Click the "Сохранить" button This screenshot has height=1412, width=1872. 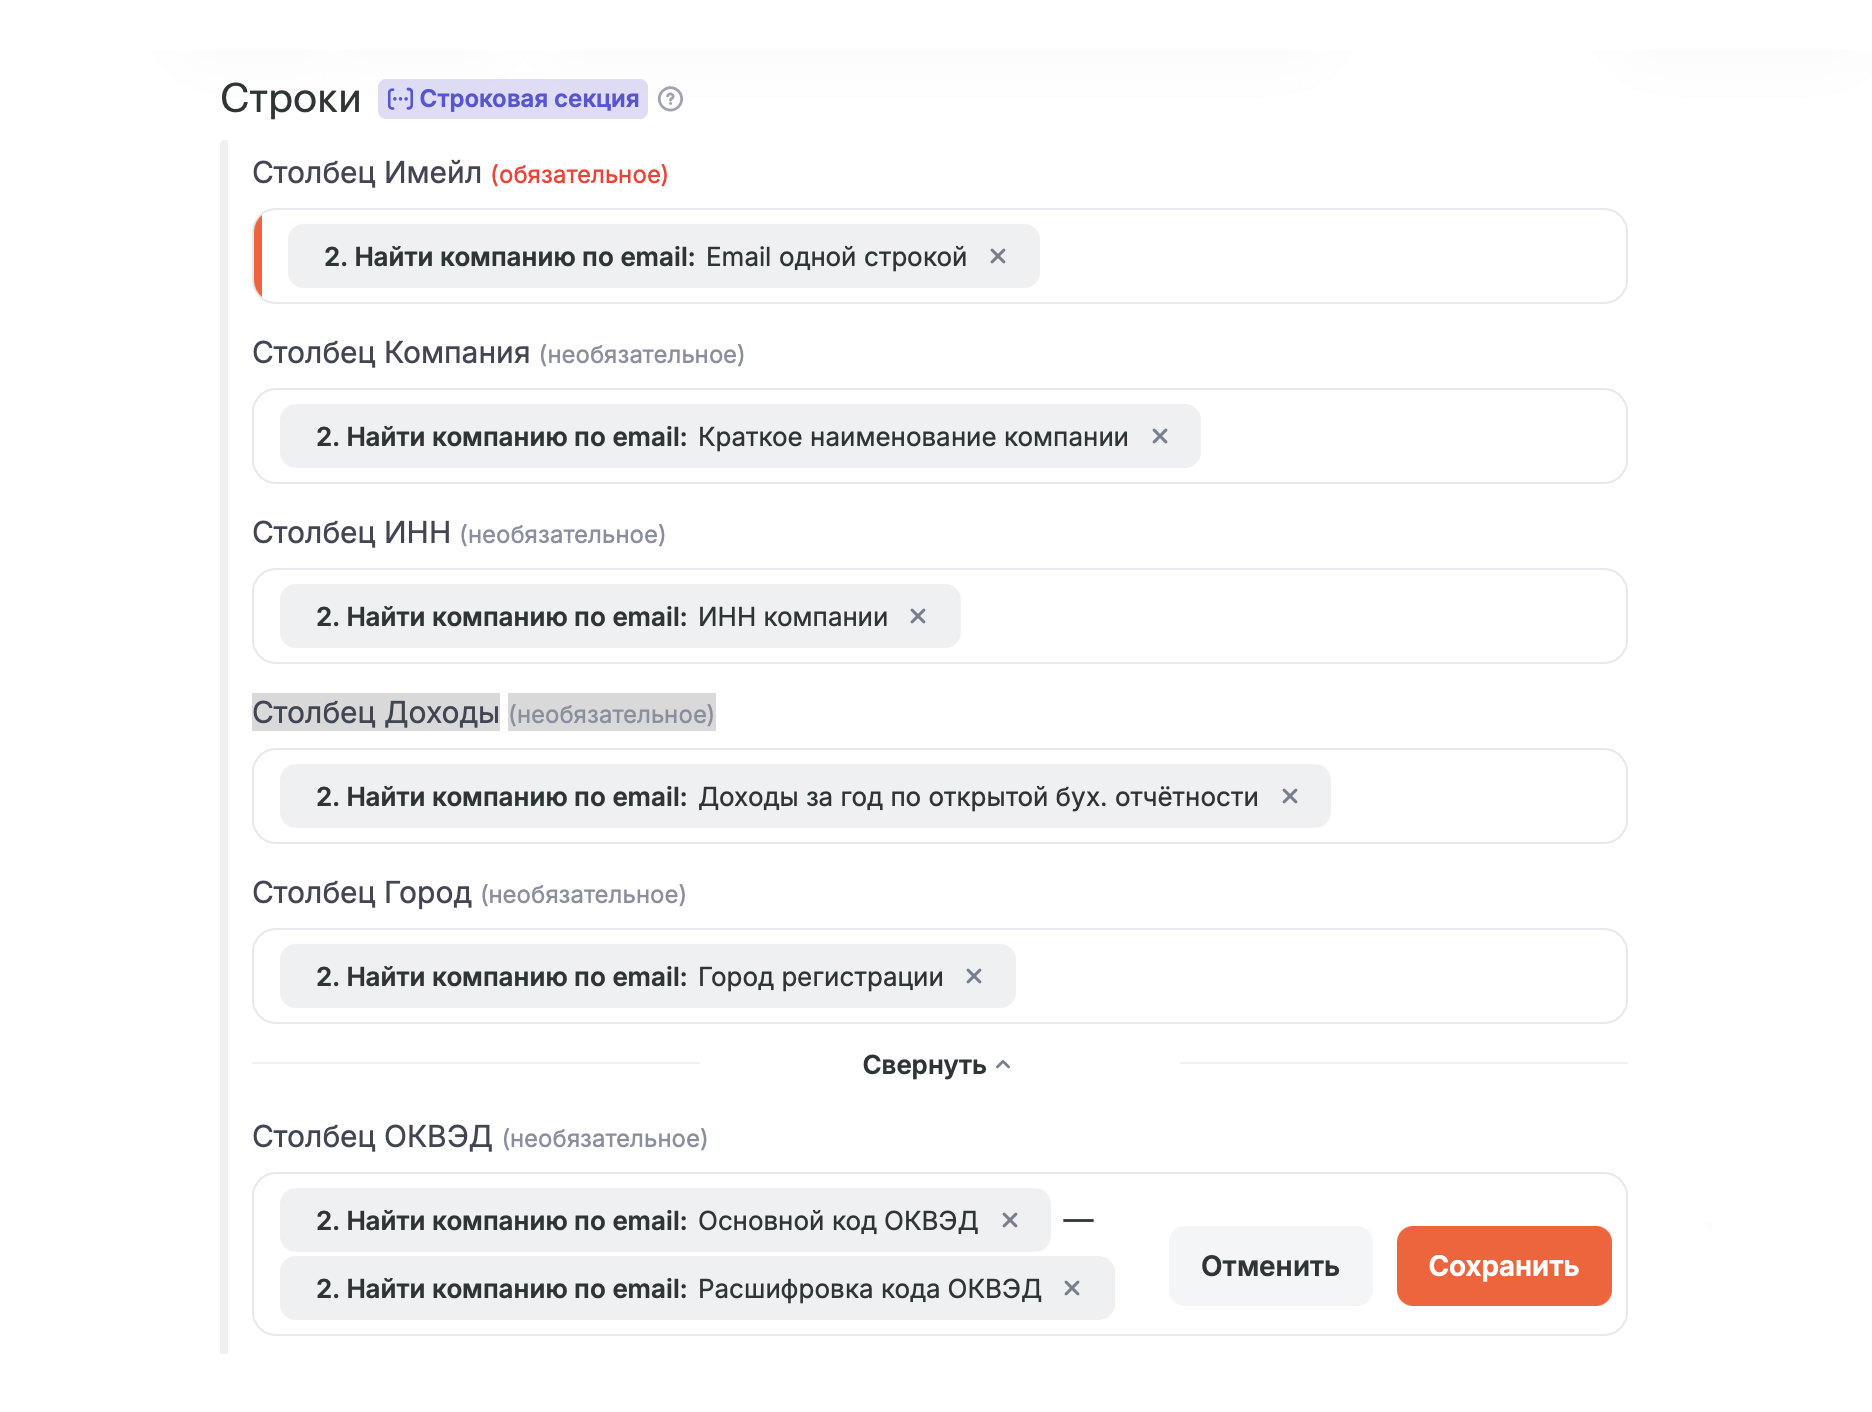click(x=1503, y=1266)
